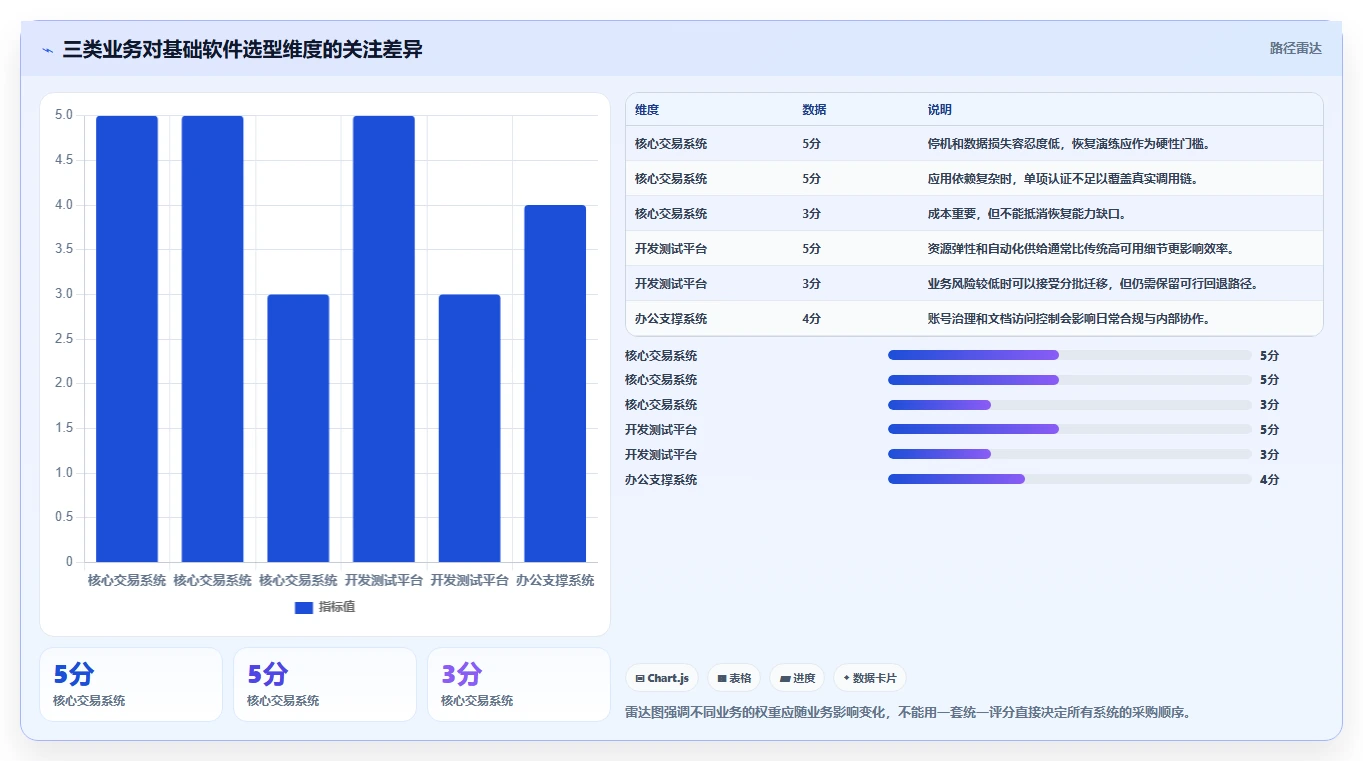The image size is (1363, 761).
Task: Click the 办公支撑系统 chart bar
Action: click(x=555, y=384)
